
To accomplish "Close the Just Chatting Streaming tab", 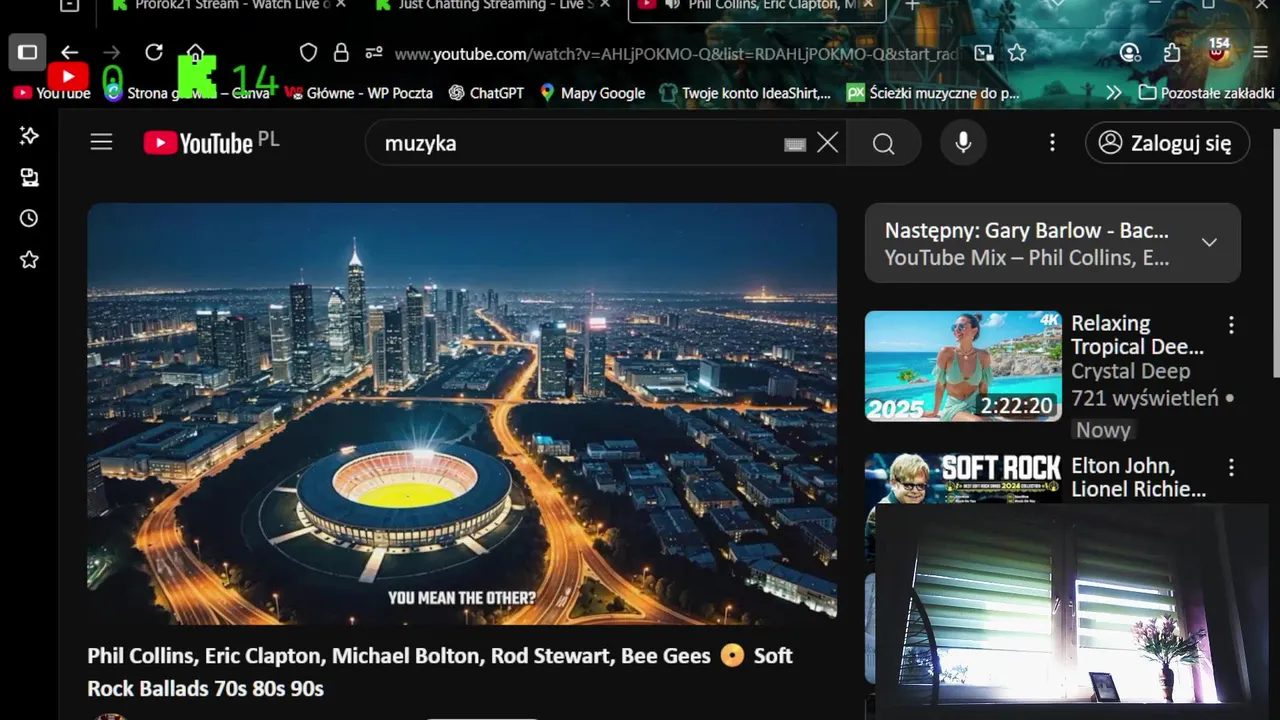I will point(604,5).
